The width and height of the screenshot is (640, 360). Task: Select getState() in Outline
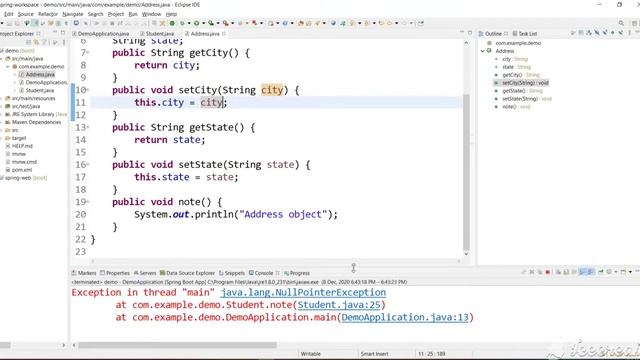click(x=522, y=91)
